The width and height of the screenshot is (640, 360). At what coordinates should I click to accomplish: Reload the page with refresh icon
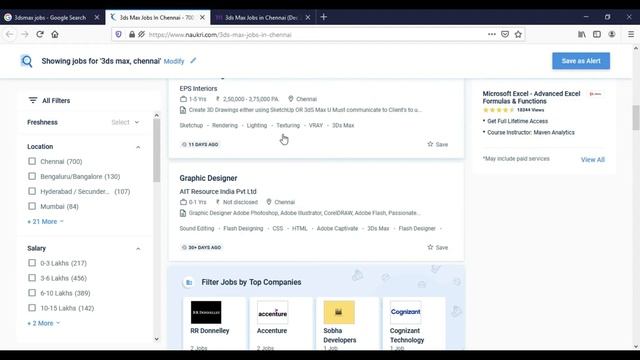[x=40, y=35]
